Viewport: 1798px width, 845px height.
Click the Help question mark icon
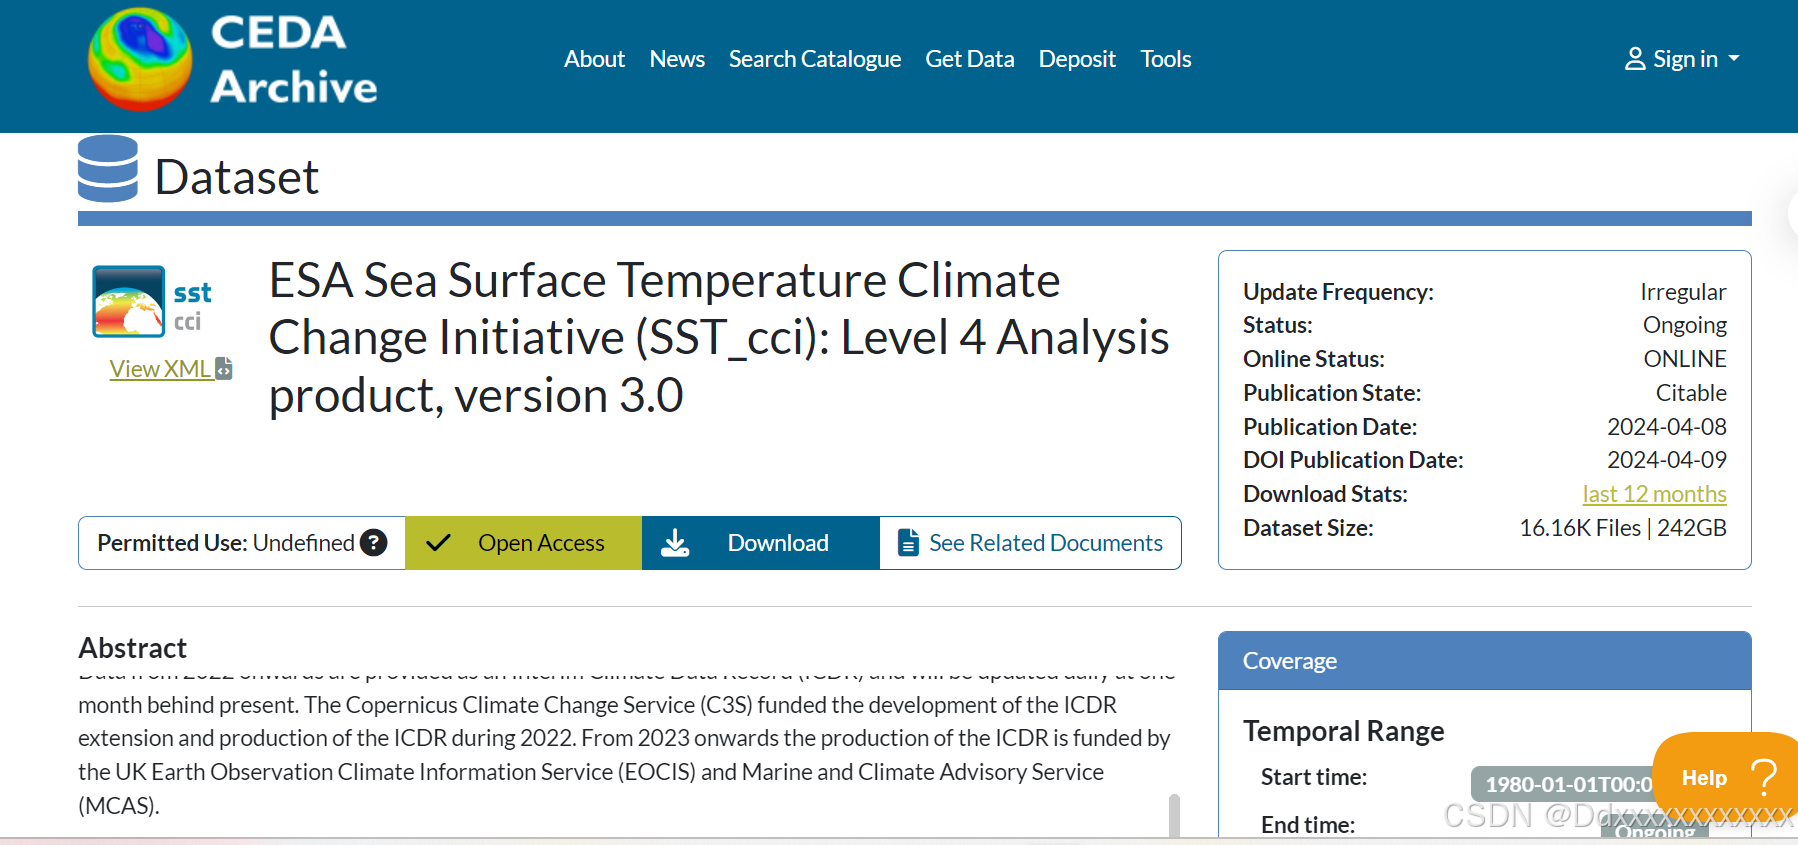tap(1764, 777)
